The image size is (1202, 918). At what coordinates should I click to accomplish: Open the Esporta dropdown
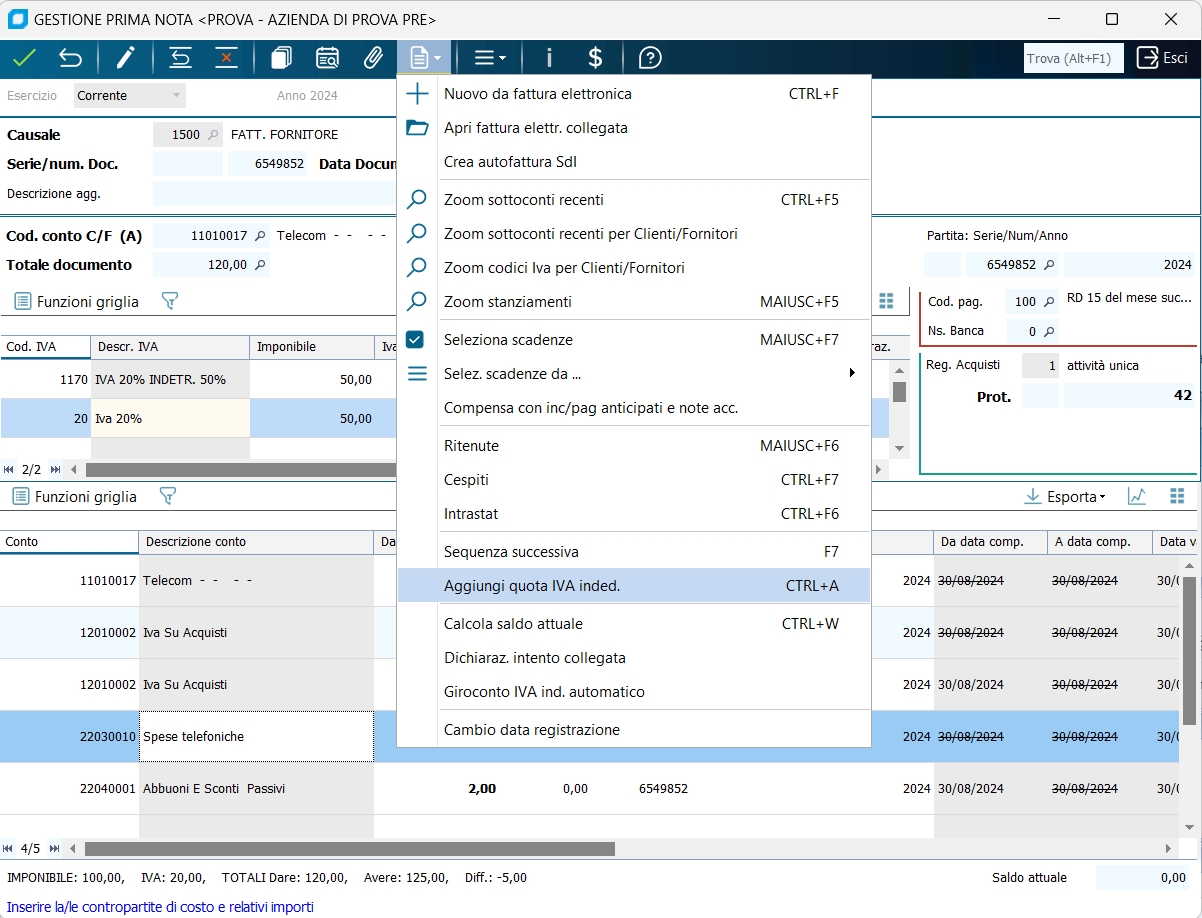1065,497
